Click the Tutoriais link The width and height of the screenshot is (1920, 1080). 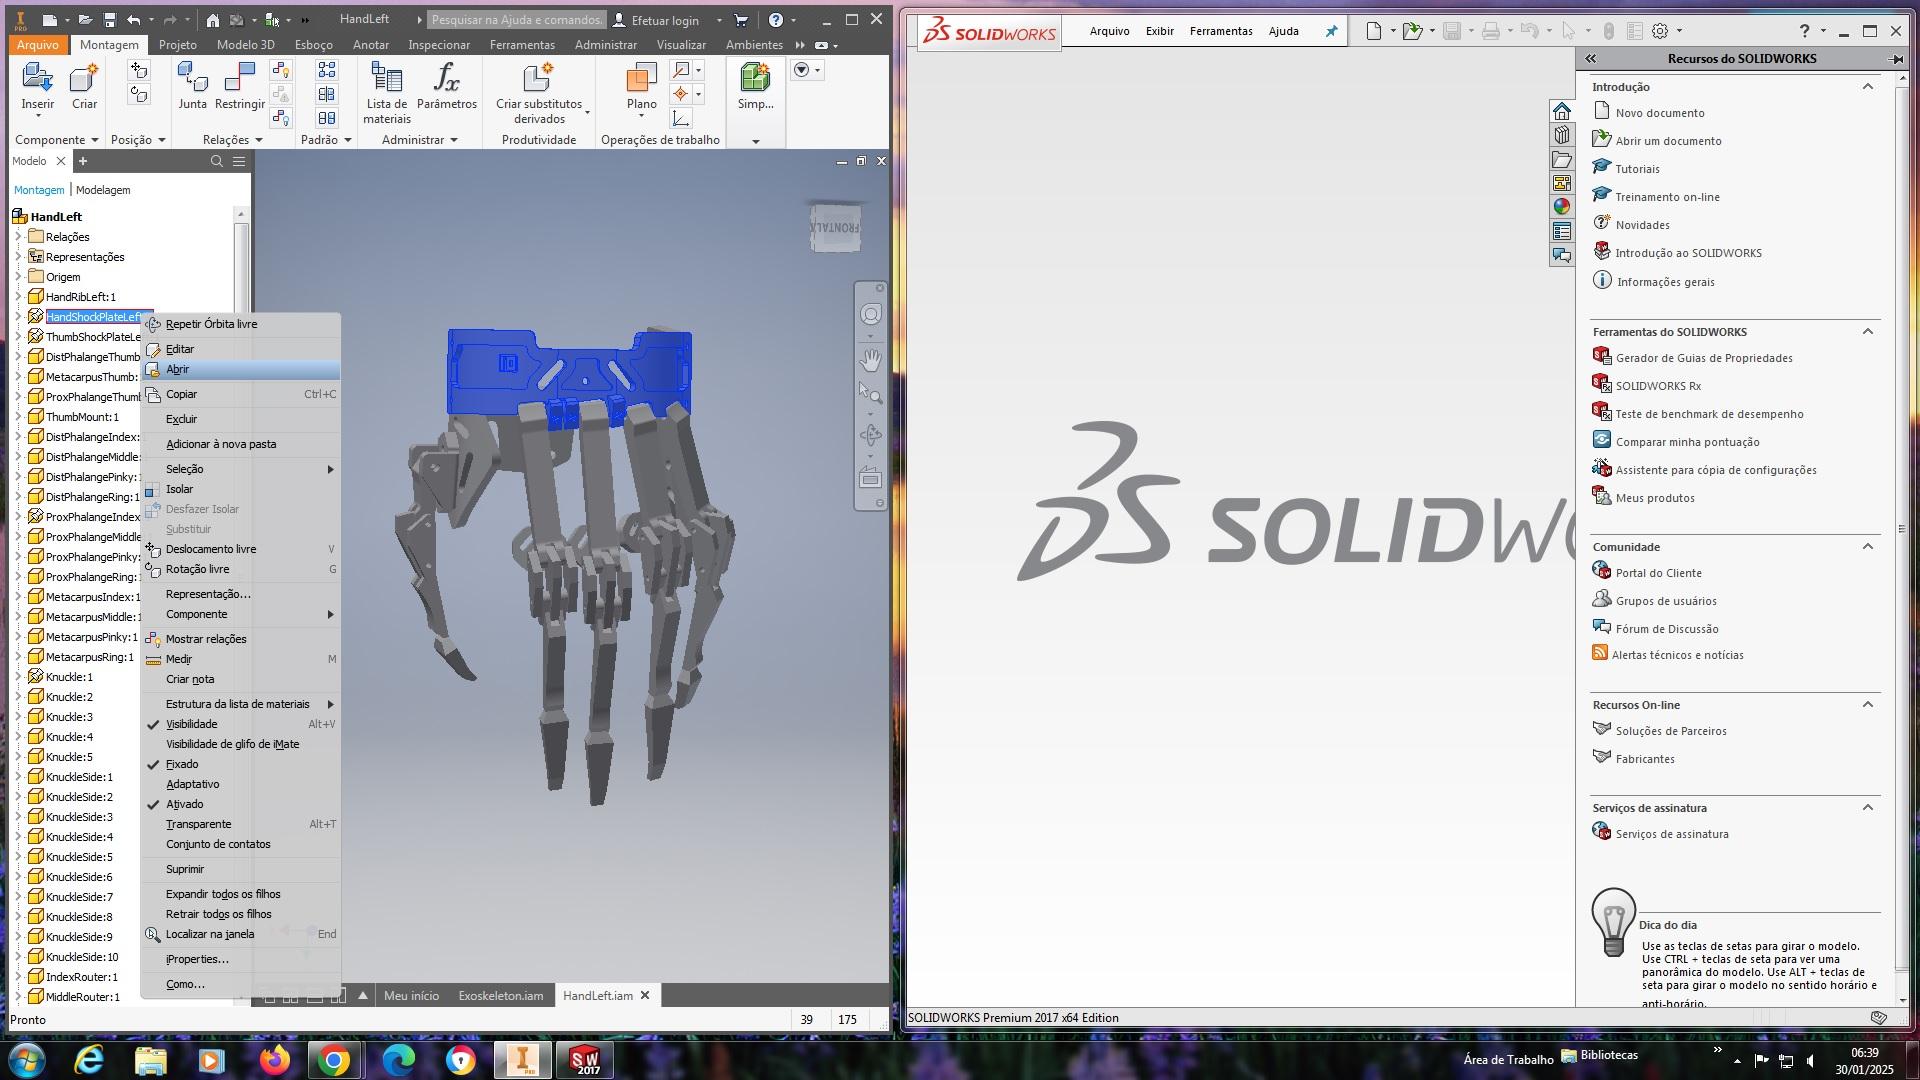pyautogui.click(x=1637, y=169)
